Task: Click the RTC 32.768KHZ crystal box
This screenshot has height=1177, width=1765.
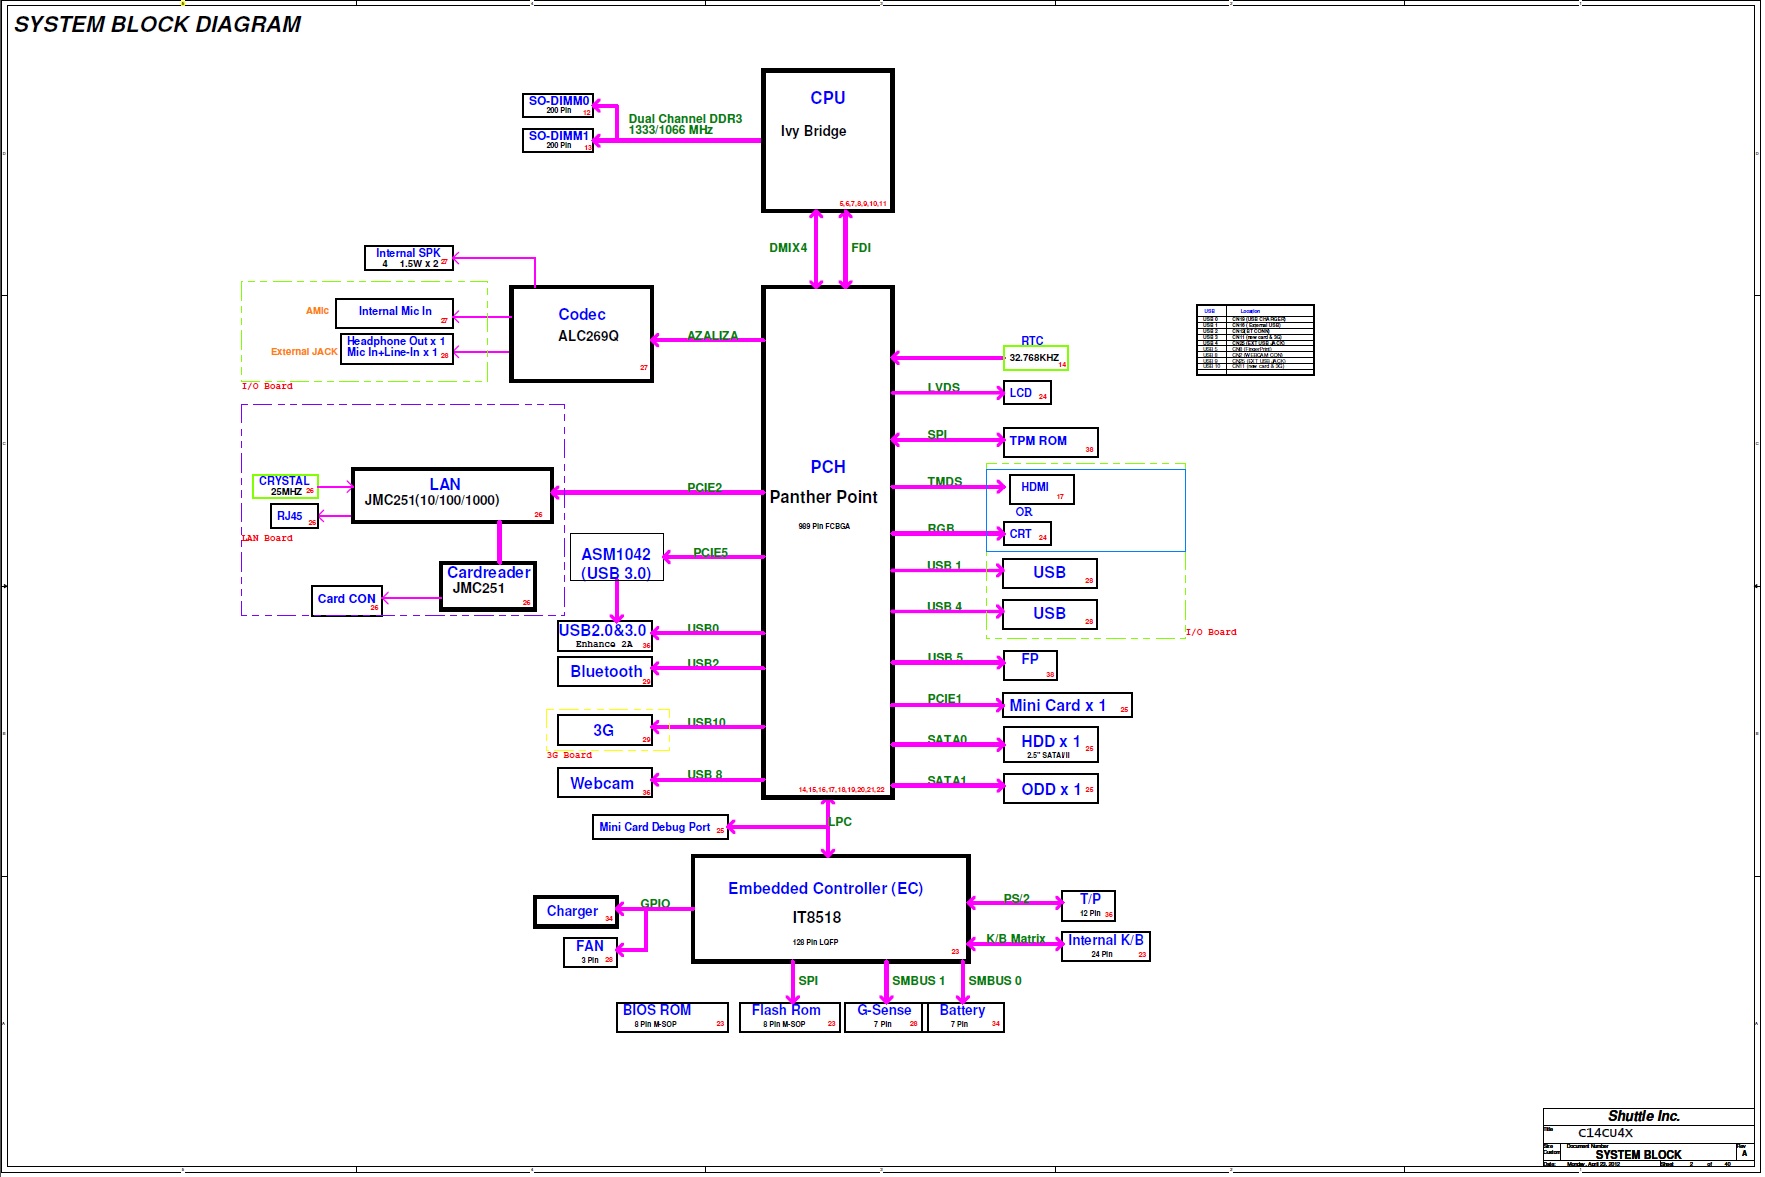Action: click(1035, 358)
